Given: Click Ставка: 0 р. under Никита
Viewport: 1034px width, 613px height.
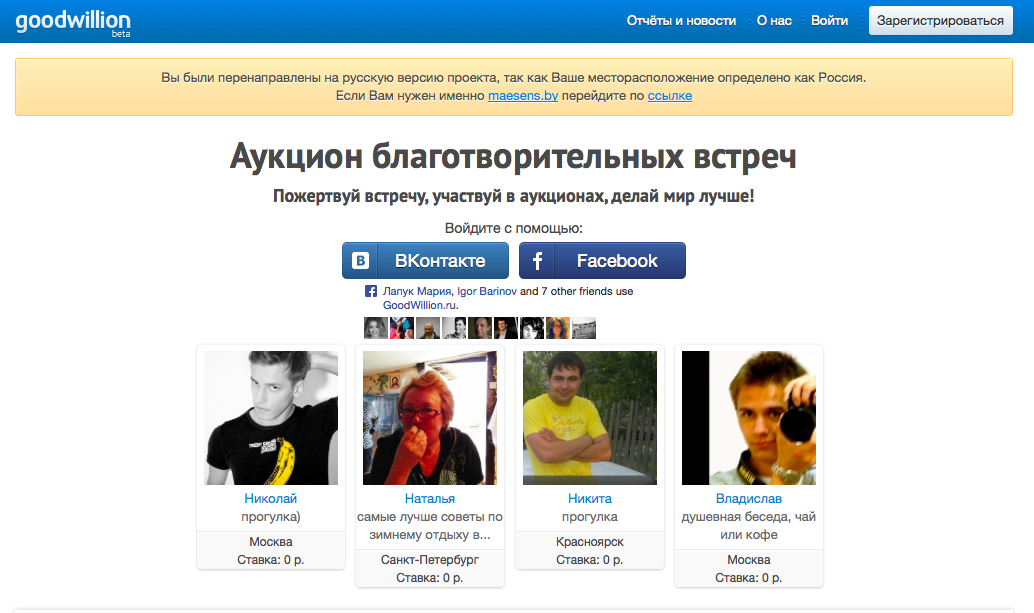Looking at the screenshot, I should click(x=590, y=560).
